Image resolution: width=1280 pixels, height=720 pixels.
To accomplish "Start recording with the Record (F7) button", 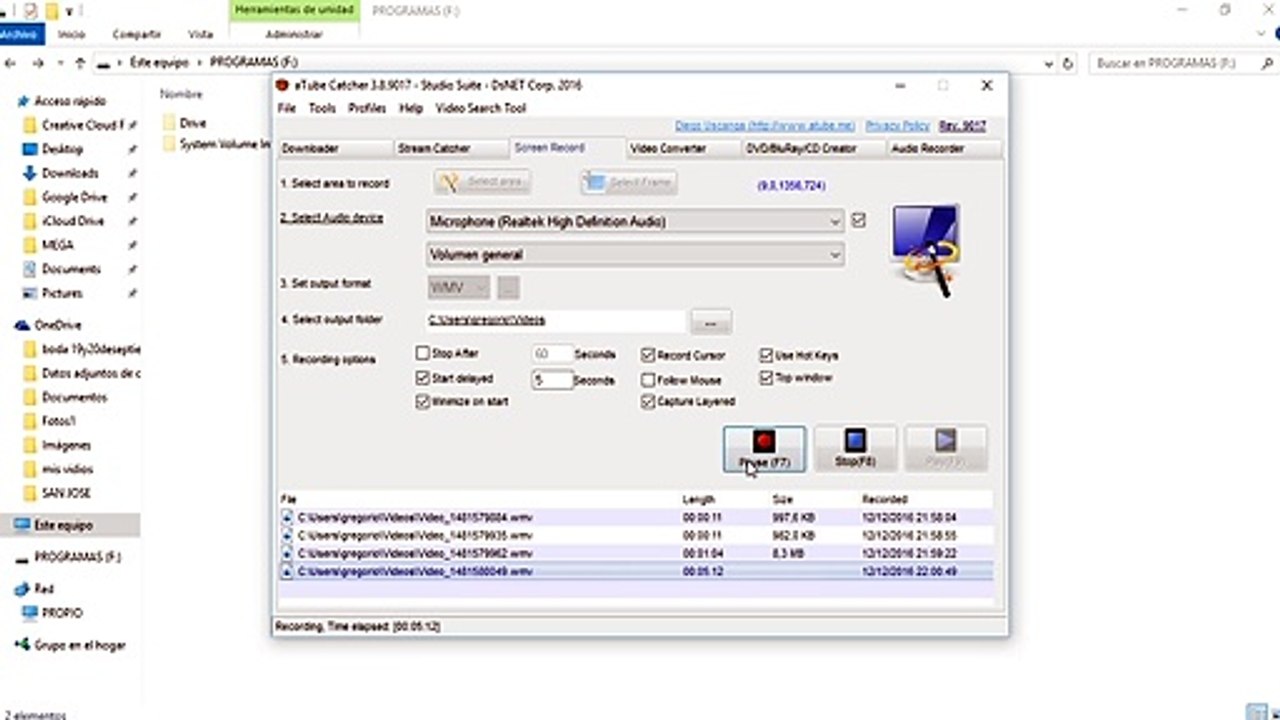I will pos(763,448).
